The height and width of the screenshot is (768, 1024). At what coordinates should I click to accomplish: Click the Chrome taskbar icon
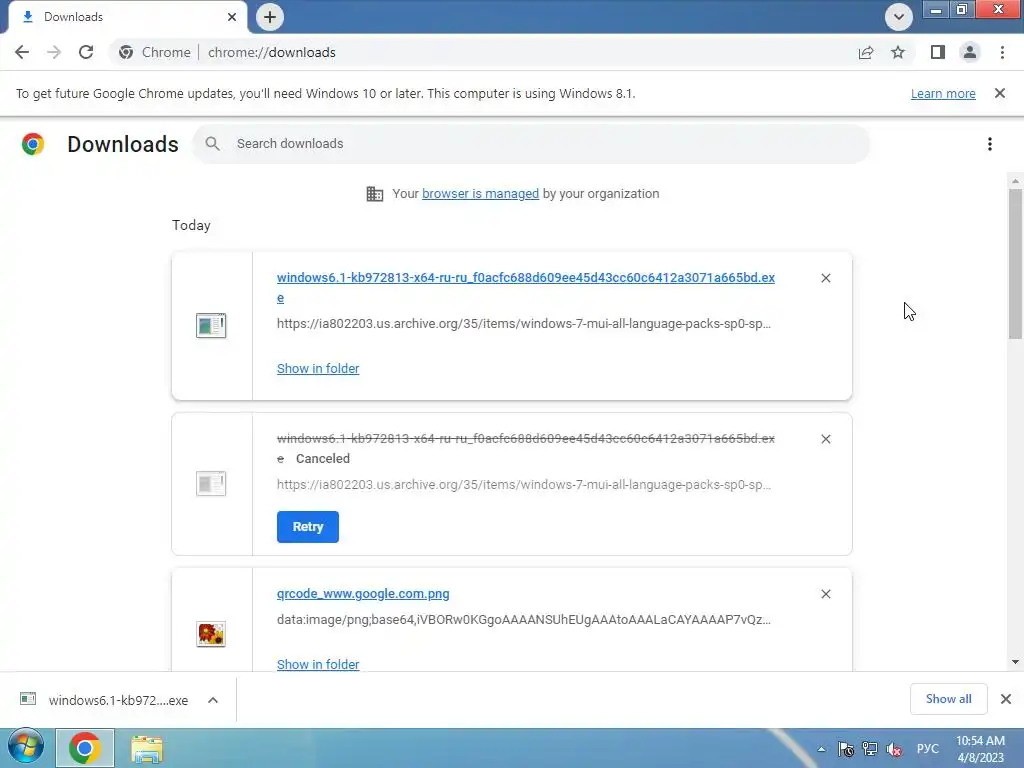[x=85, y=748]
